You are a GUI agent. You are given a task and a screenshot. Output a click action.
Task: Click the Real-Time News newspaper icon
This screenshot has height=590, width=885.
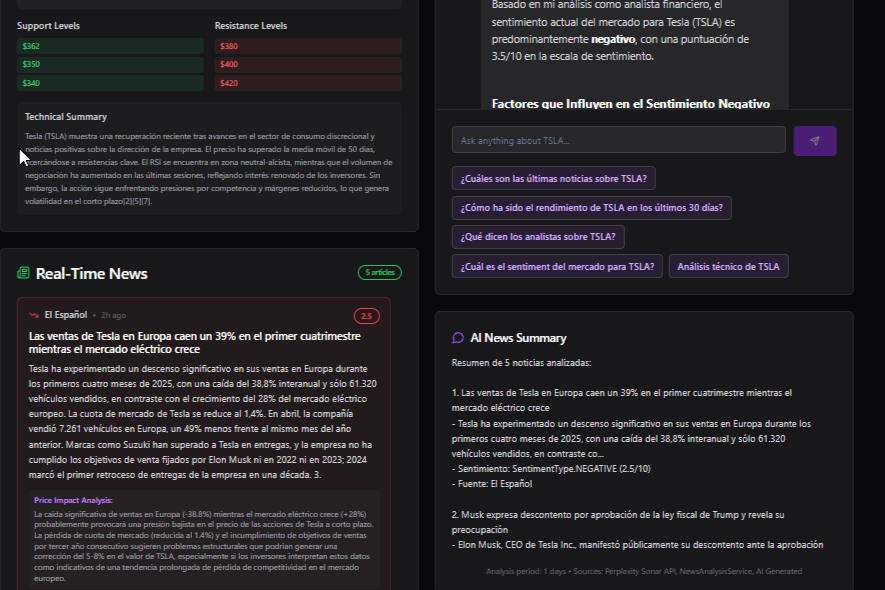(x=23, y=273)
